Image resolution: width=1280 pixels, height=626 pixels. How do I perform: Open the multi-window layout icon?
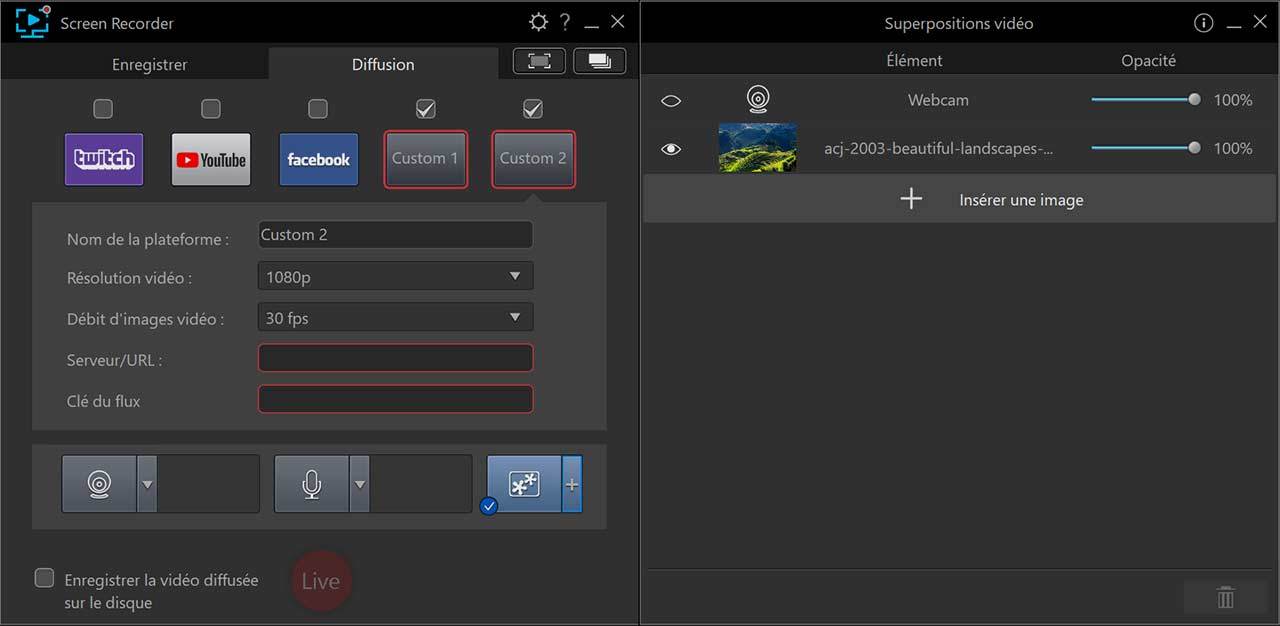tap(600, 61)
